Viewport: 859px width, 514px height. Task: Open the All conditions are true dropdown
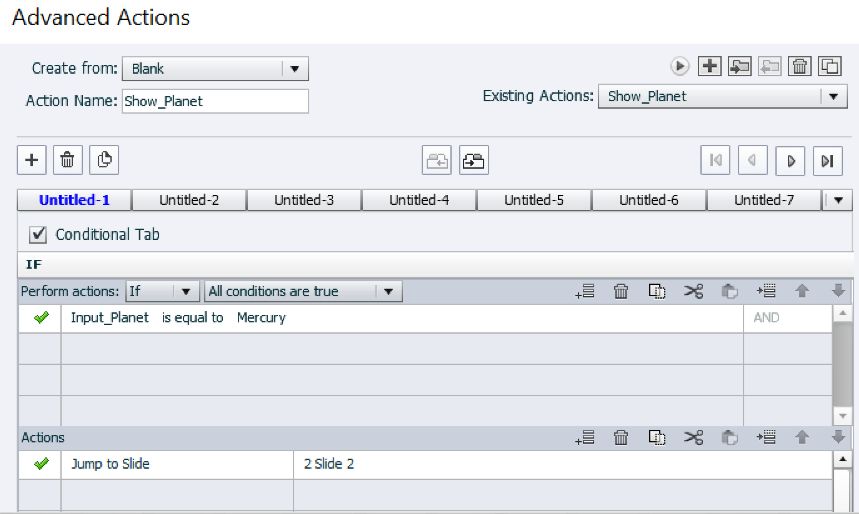click(x=389, y=291)
